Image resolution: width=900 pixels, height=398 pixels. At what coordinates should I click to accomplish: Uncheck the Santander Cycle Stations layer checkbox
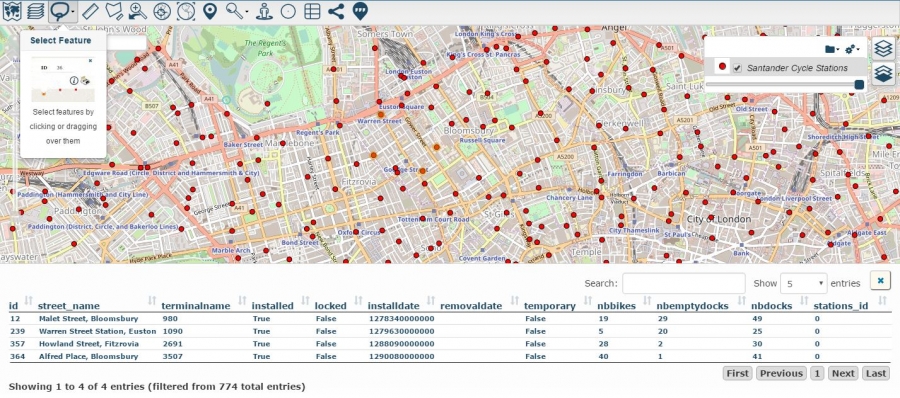coord(738,68)
